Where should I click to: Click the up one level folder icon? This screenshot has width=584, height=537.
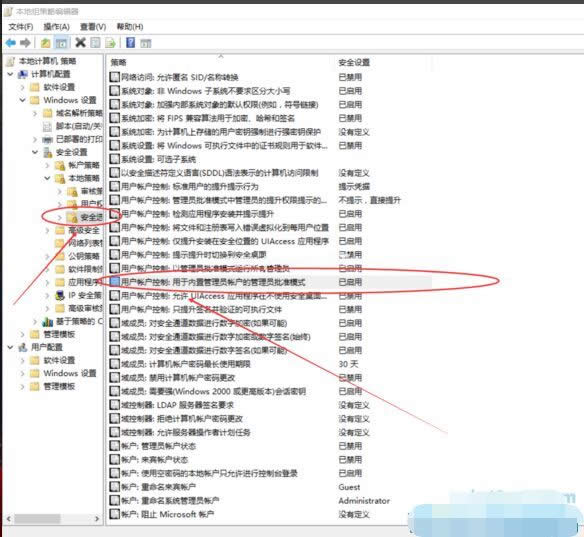coord(45,43)
